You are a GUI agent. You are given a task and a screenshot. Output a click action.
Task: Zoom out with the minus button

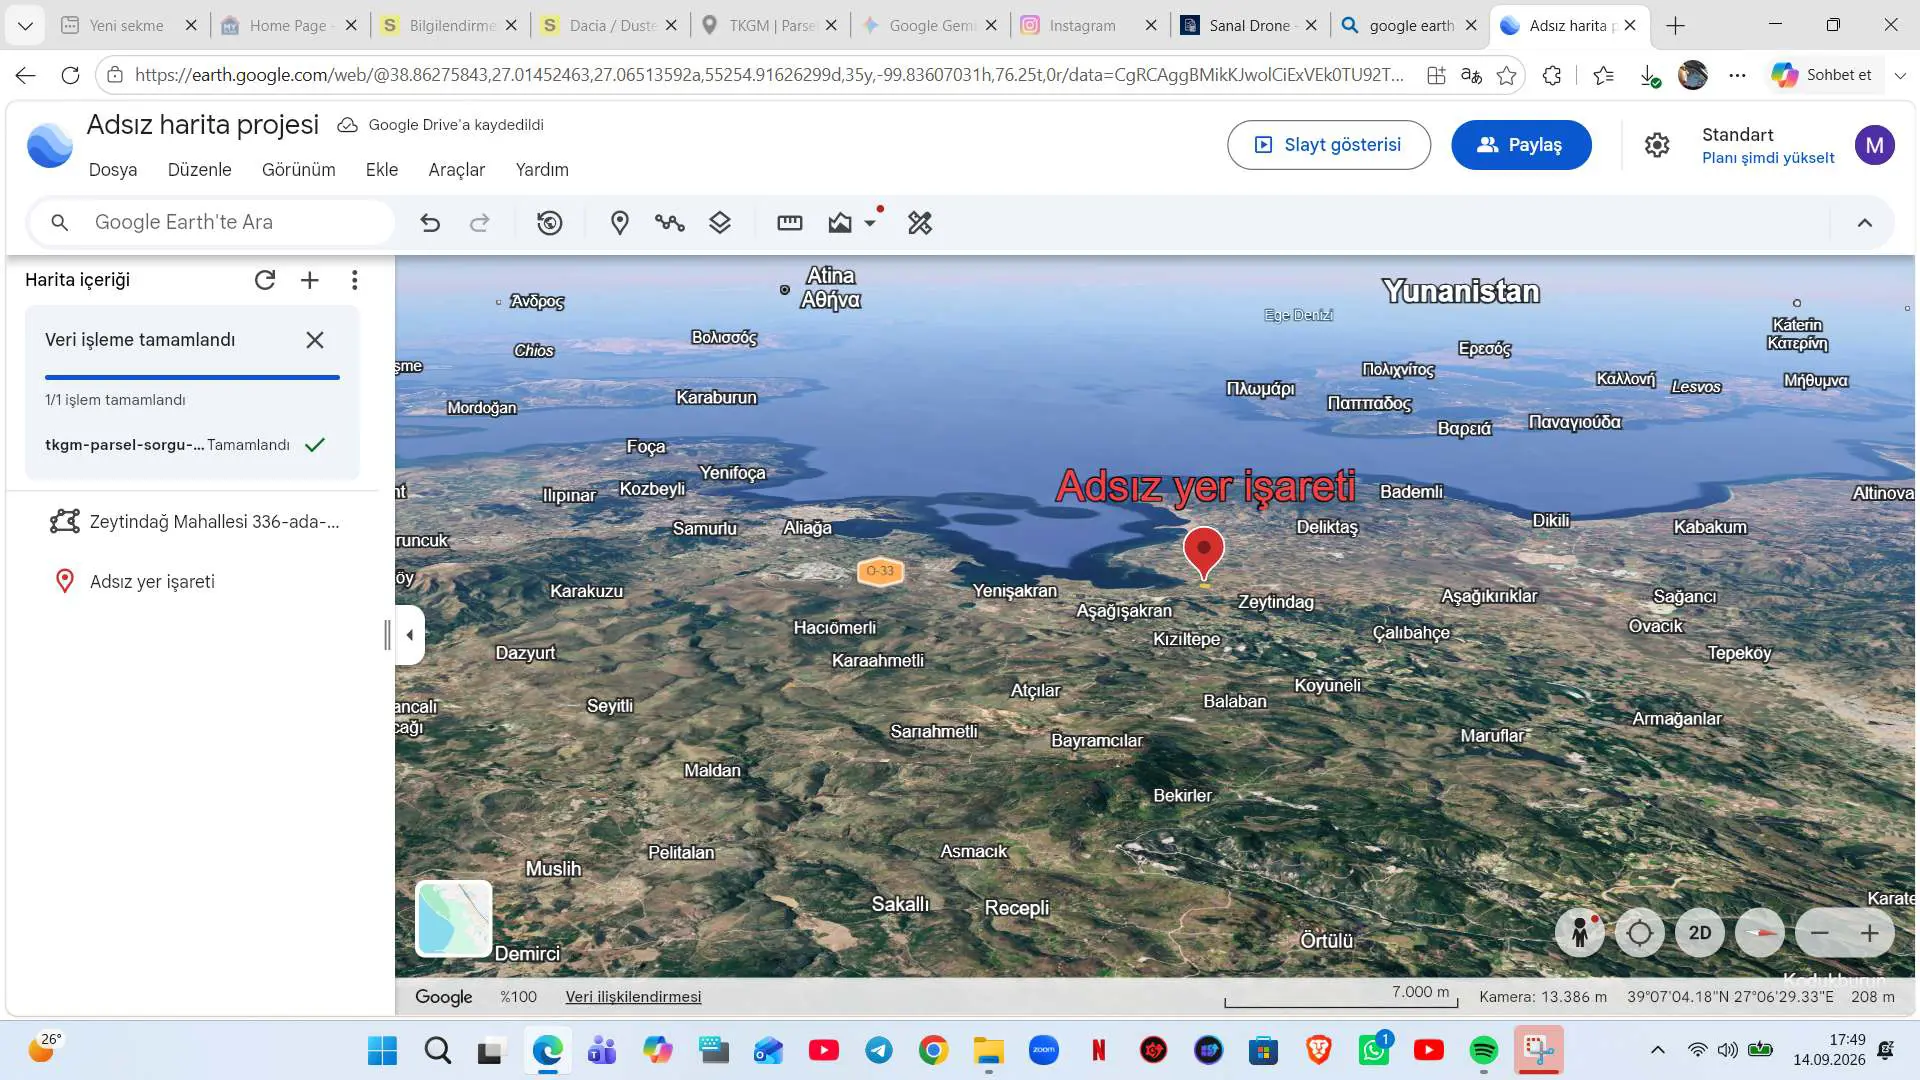(1820, 933)
